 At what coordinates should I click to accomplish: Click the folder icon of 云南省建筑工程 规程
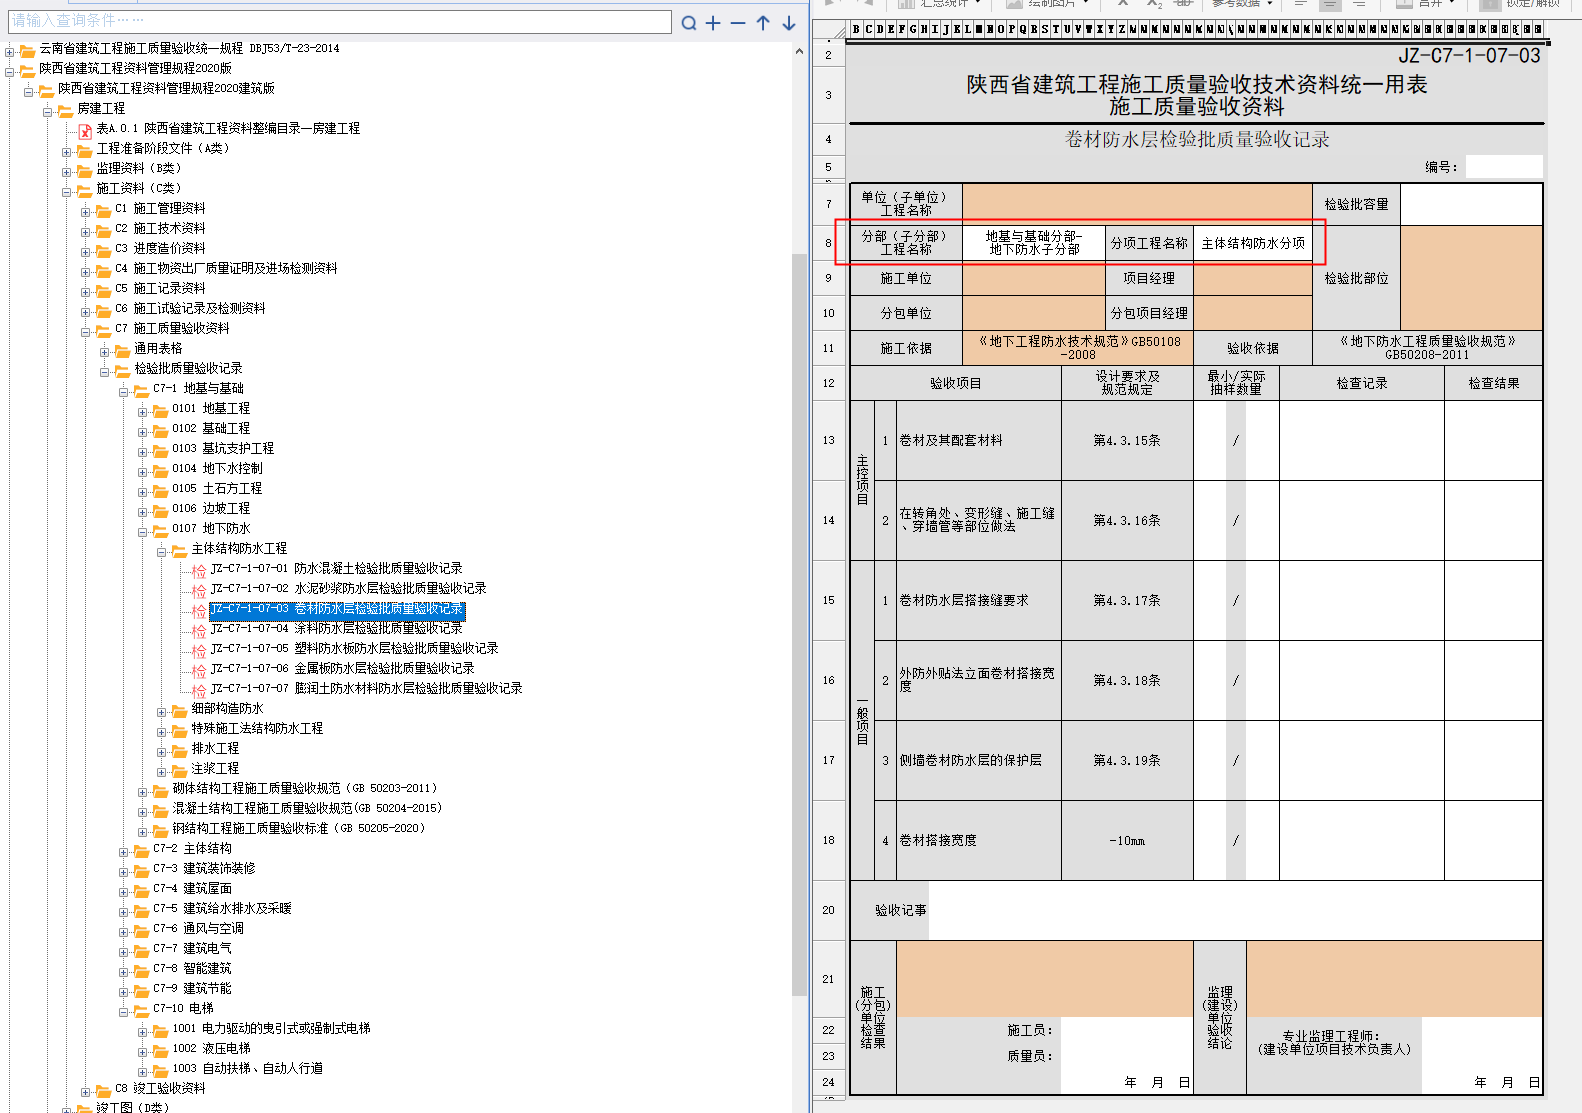[x=27, y=50]
